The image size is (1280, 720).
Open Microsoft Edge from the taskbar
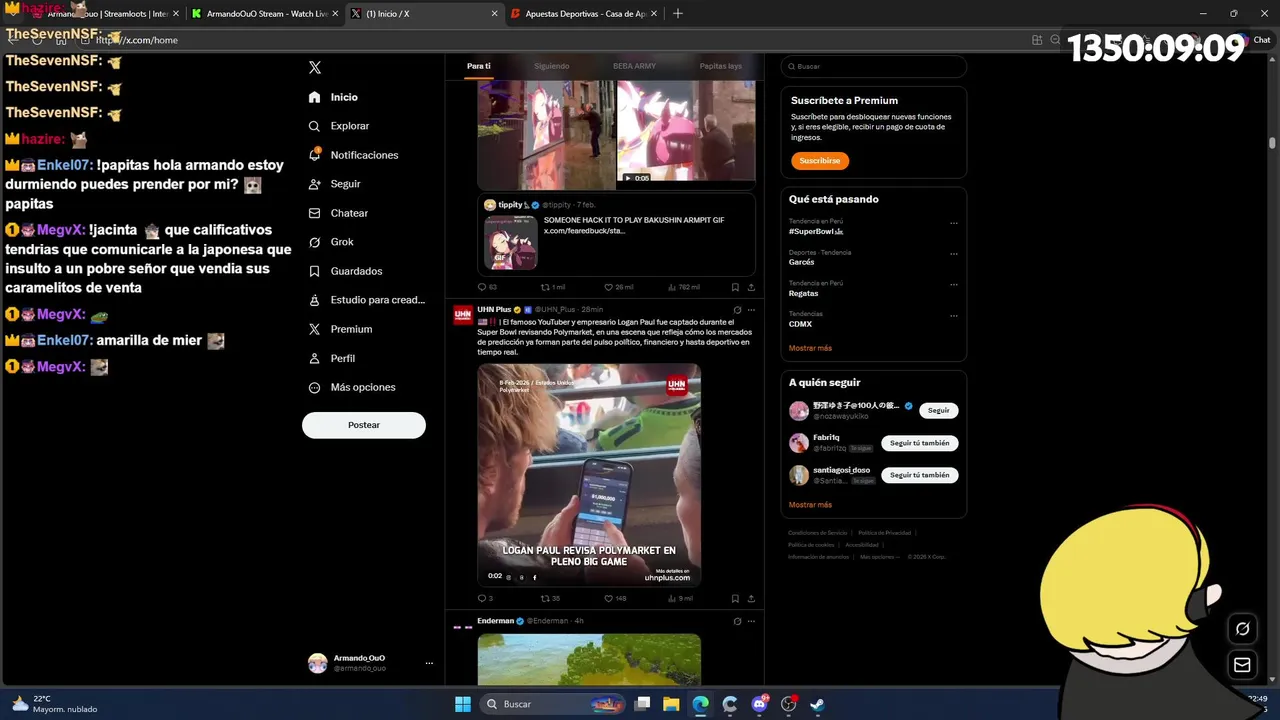[701, 704]
